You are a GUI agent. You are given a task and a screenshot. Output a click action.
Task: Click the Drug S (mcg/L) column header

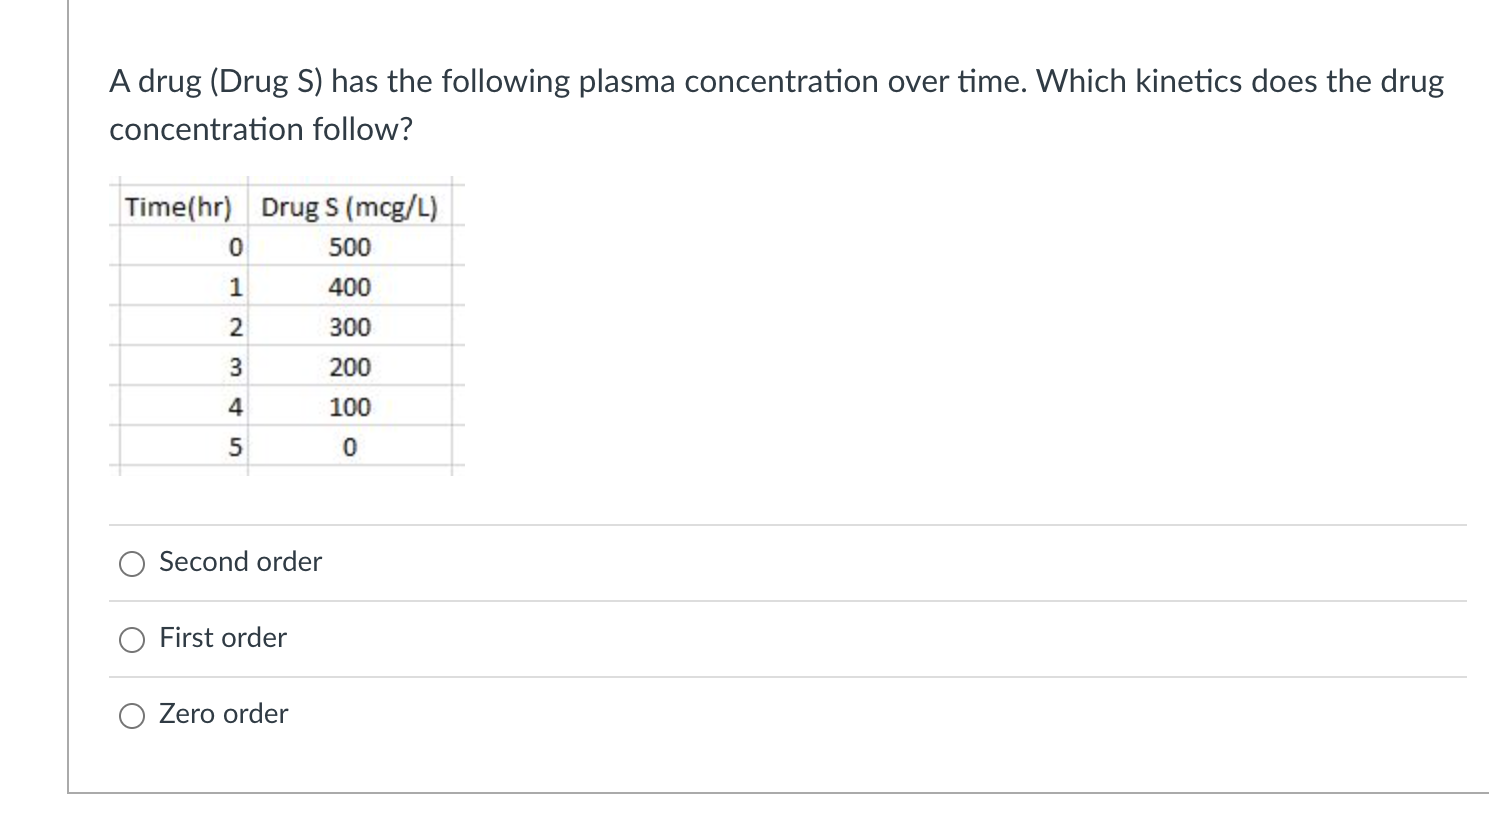[349, 208]
